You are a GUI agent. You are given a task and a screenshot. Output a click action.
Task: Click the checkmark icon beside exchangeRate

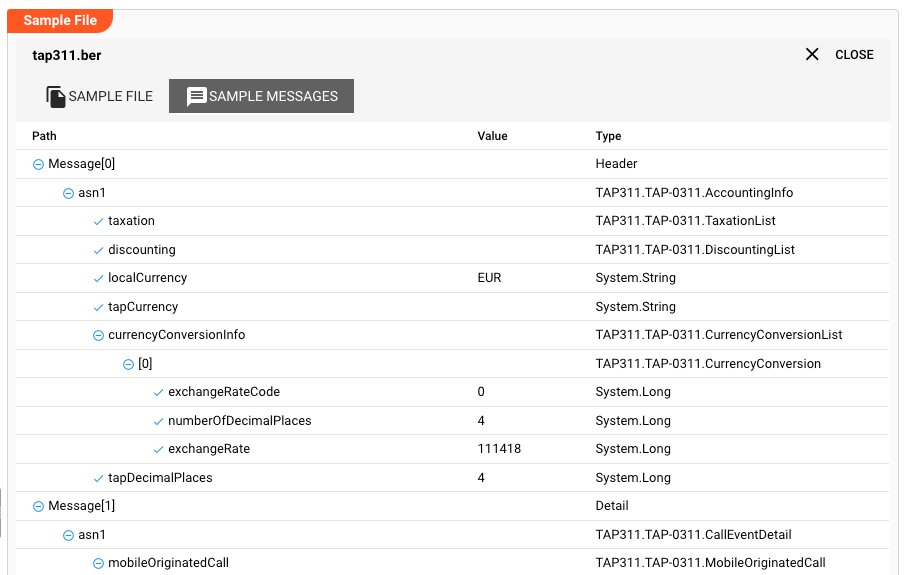click(x=158, y=449)
